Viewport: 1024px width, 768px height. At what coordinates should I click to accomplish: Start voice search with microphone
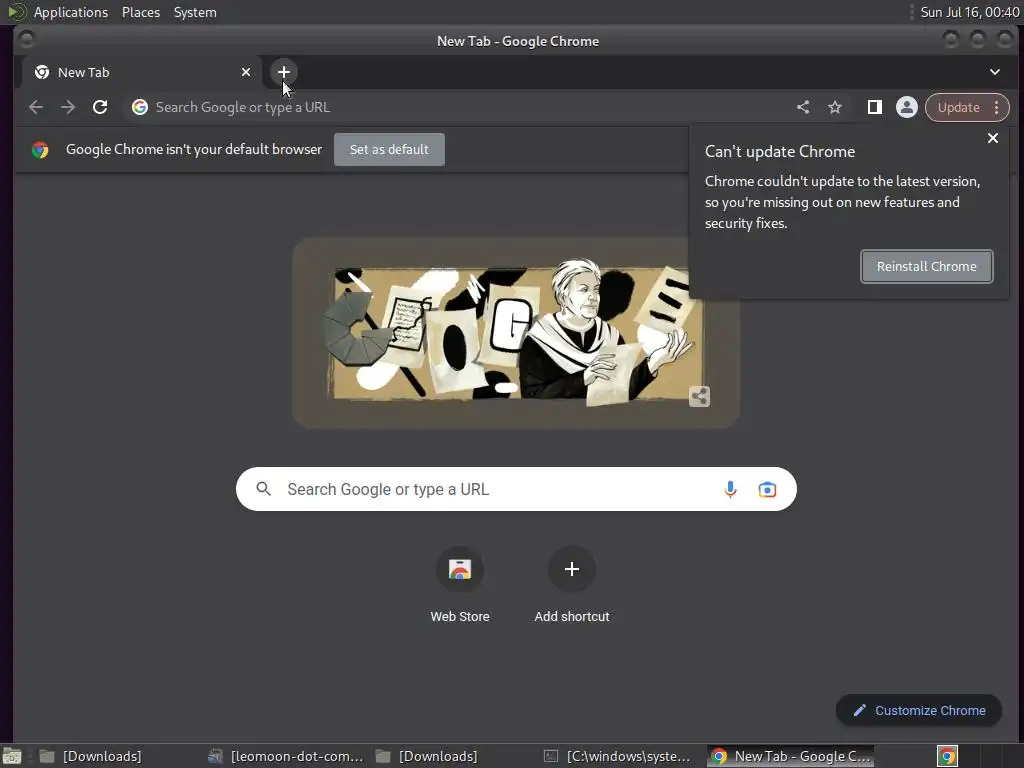[x=730, y=489]
